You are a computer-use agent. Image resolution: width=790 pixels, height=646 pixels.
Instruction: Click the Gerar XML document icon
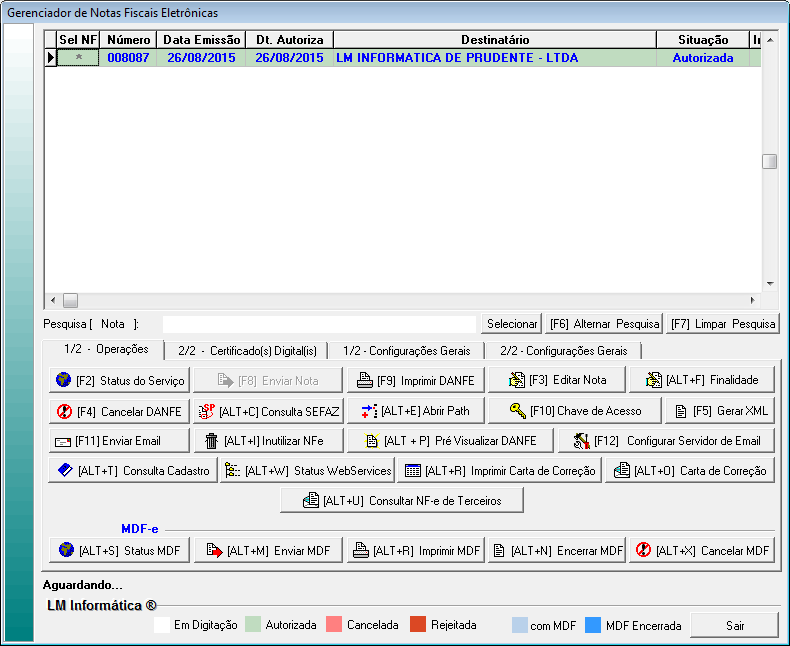click(x=681, y=411)
